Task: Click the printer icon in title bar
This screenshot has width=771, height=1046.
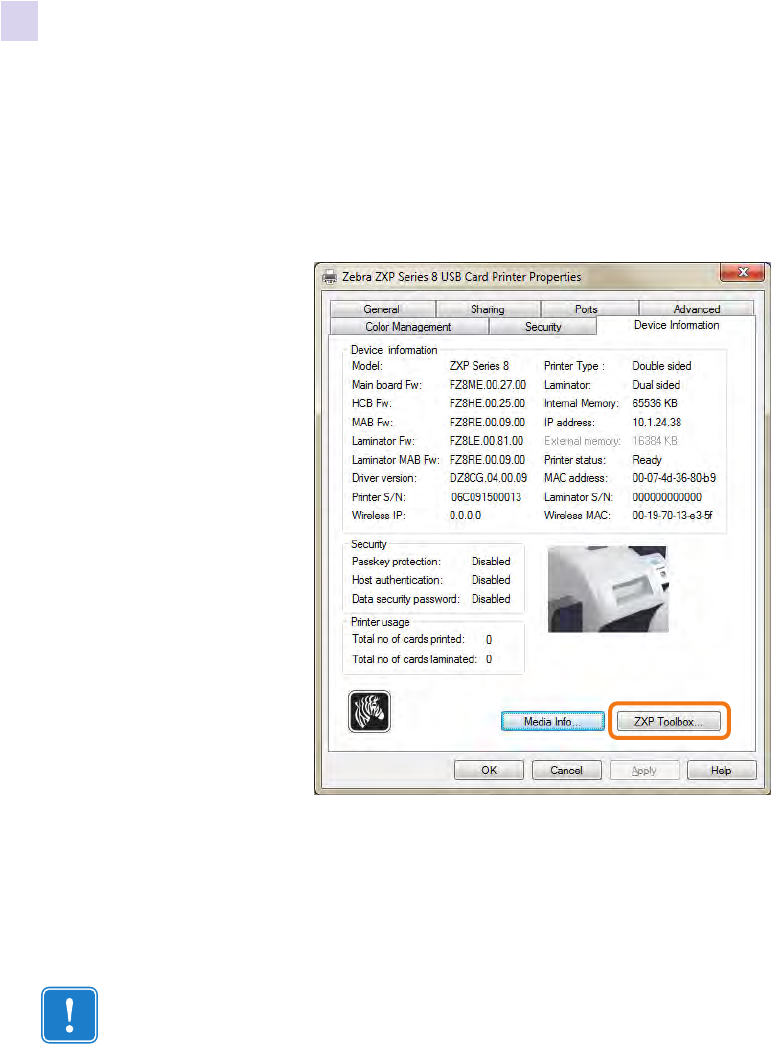Action: [329, 277]
